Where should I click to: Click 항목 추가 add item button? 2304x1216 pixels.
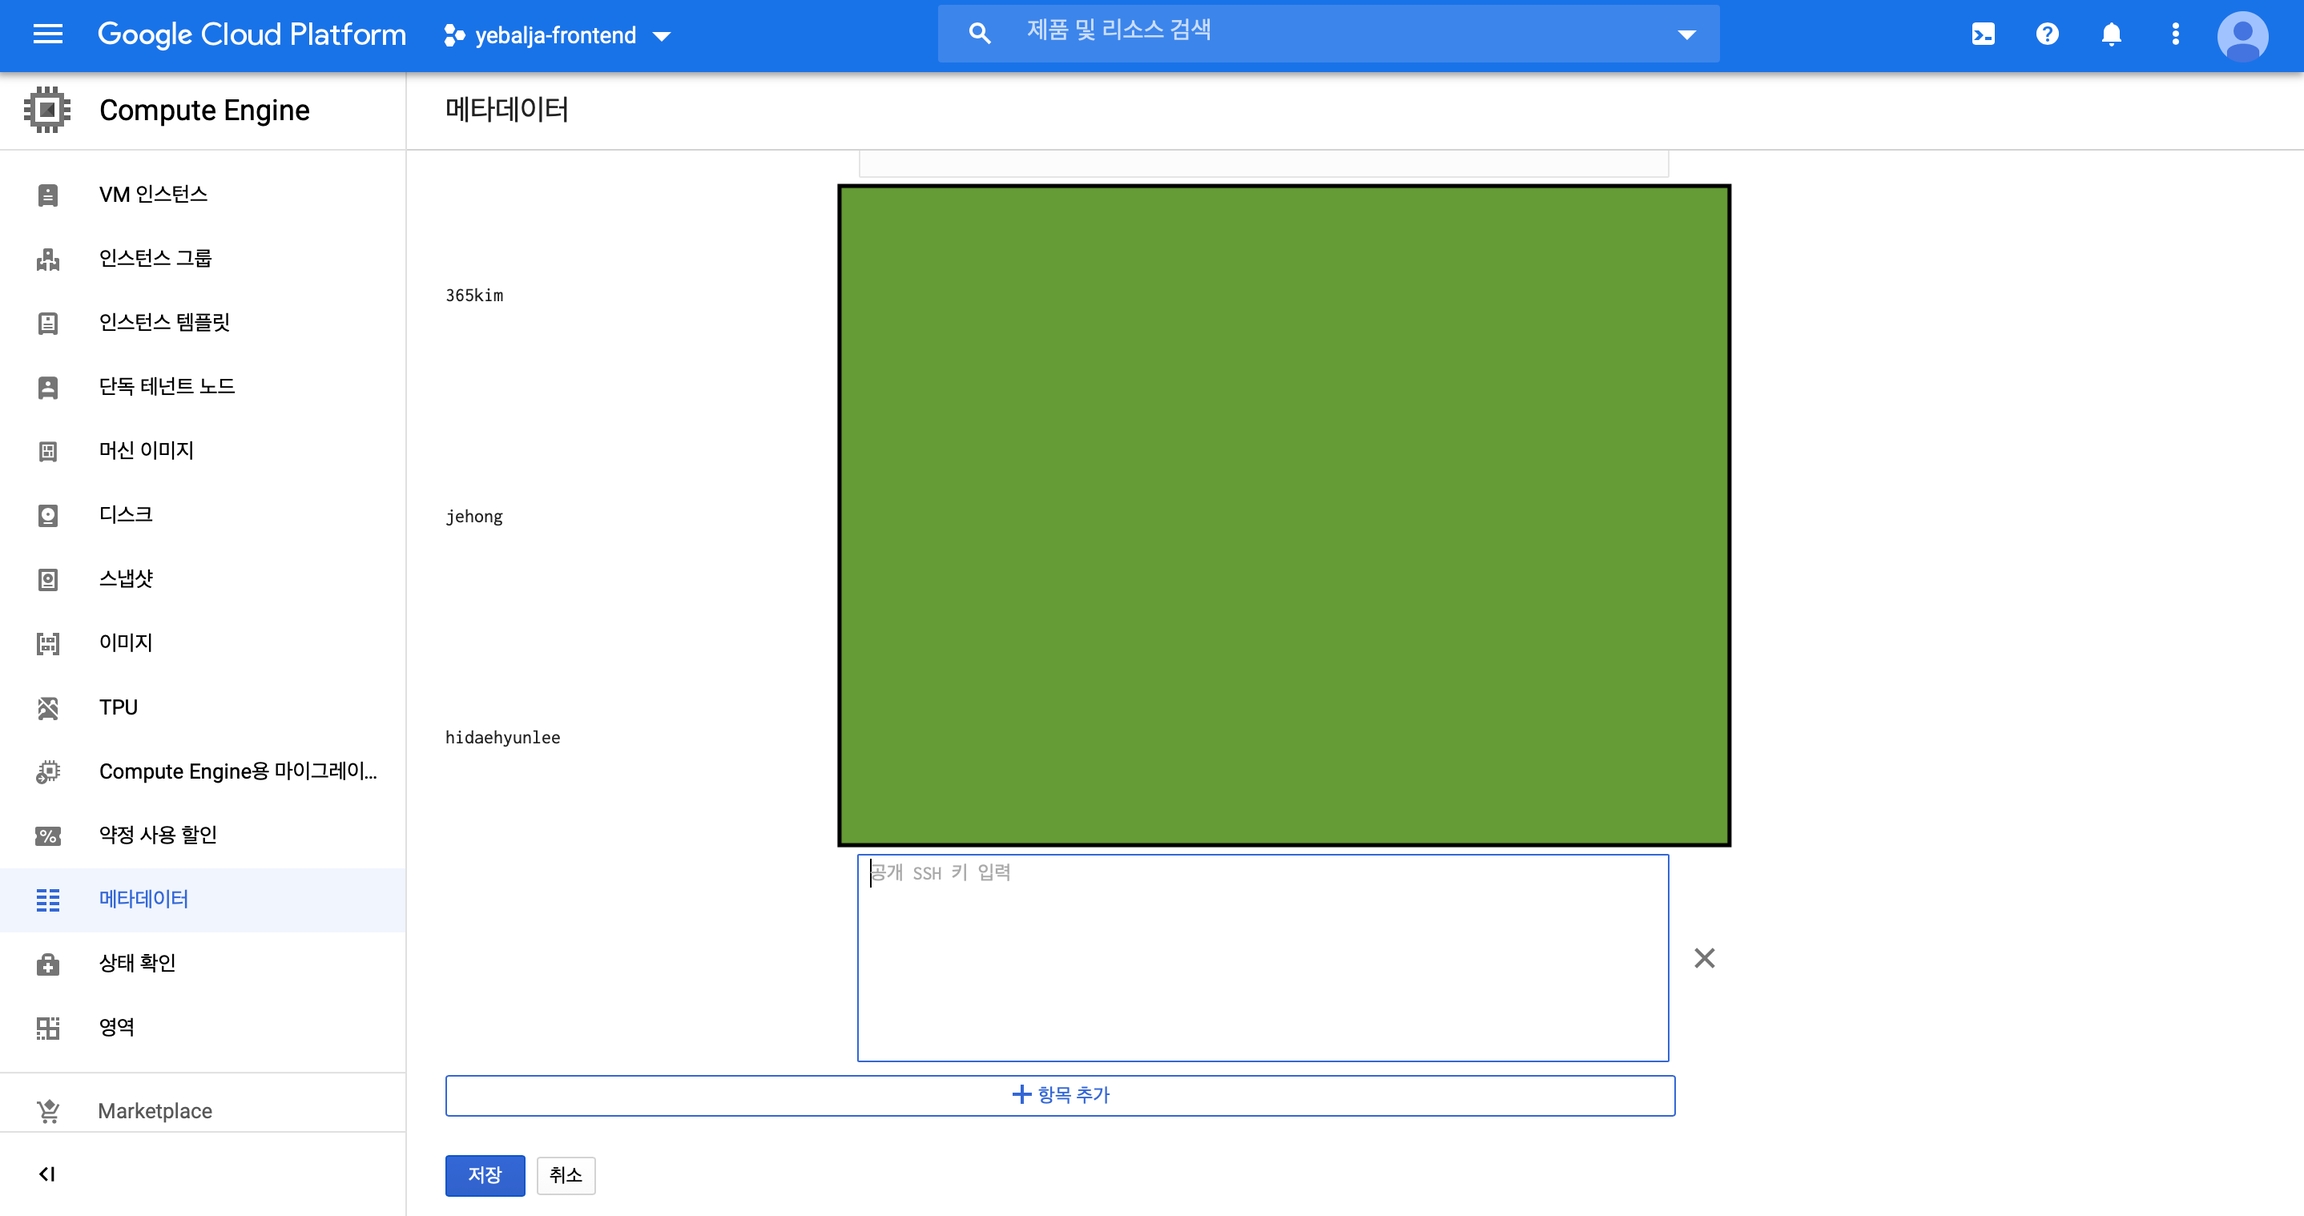1060,1095
